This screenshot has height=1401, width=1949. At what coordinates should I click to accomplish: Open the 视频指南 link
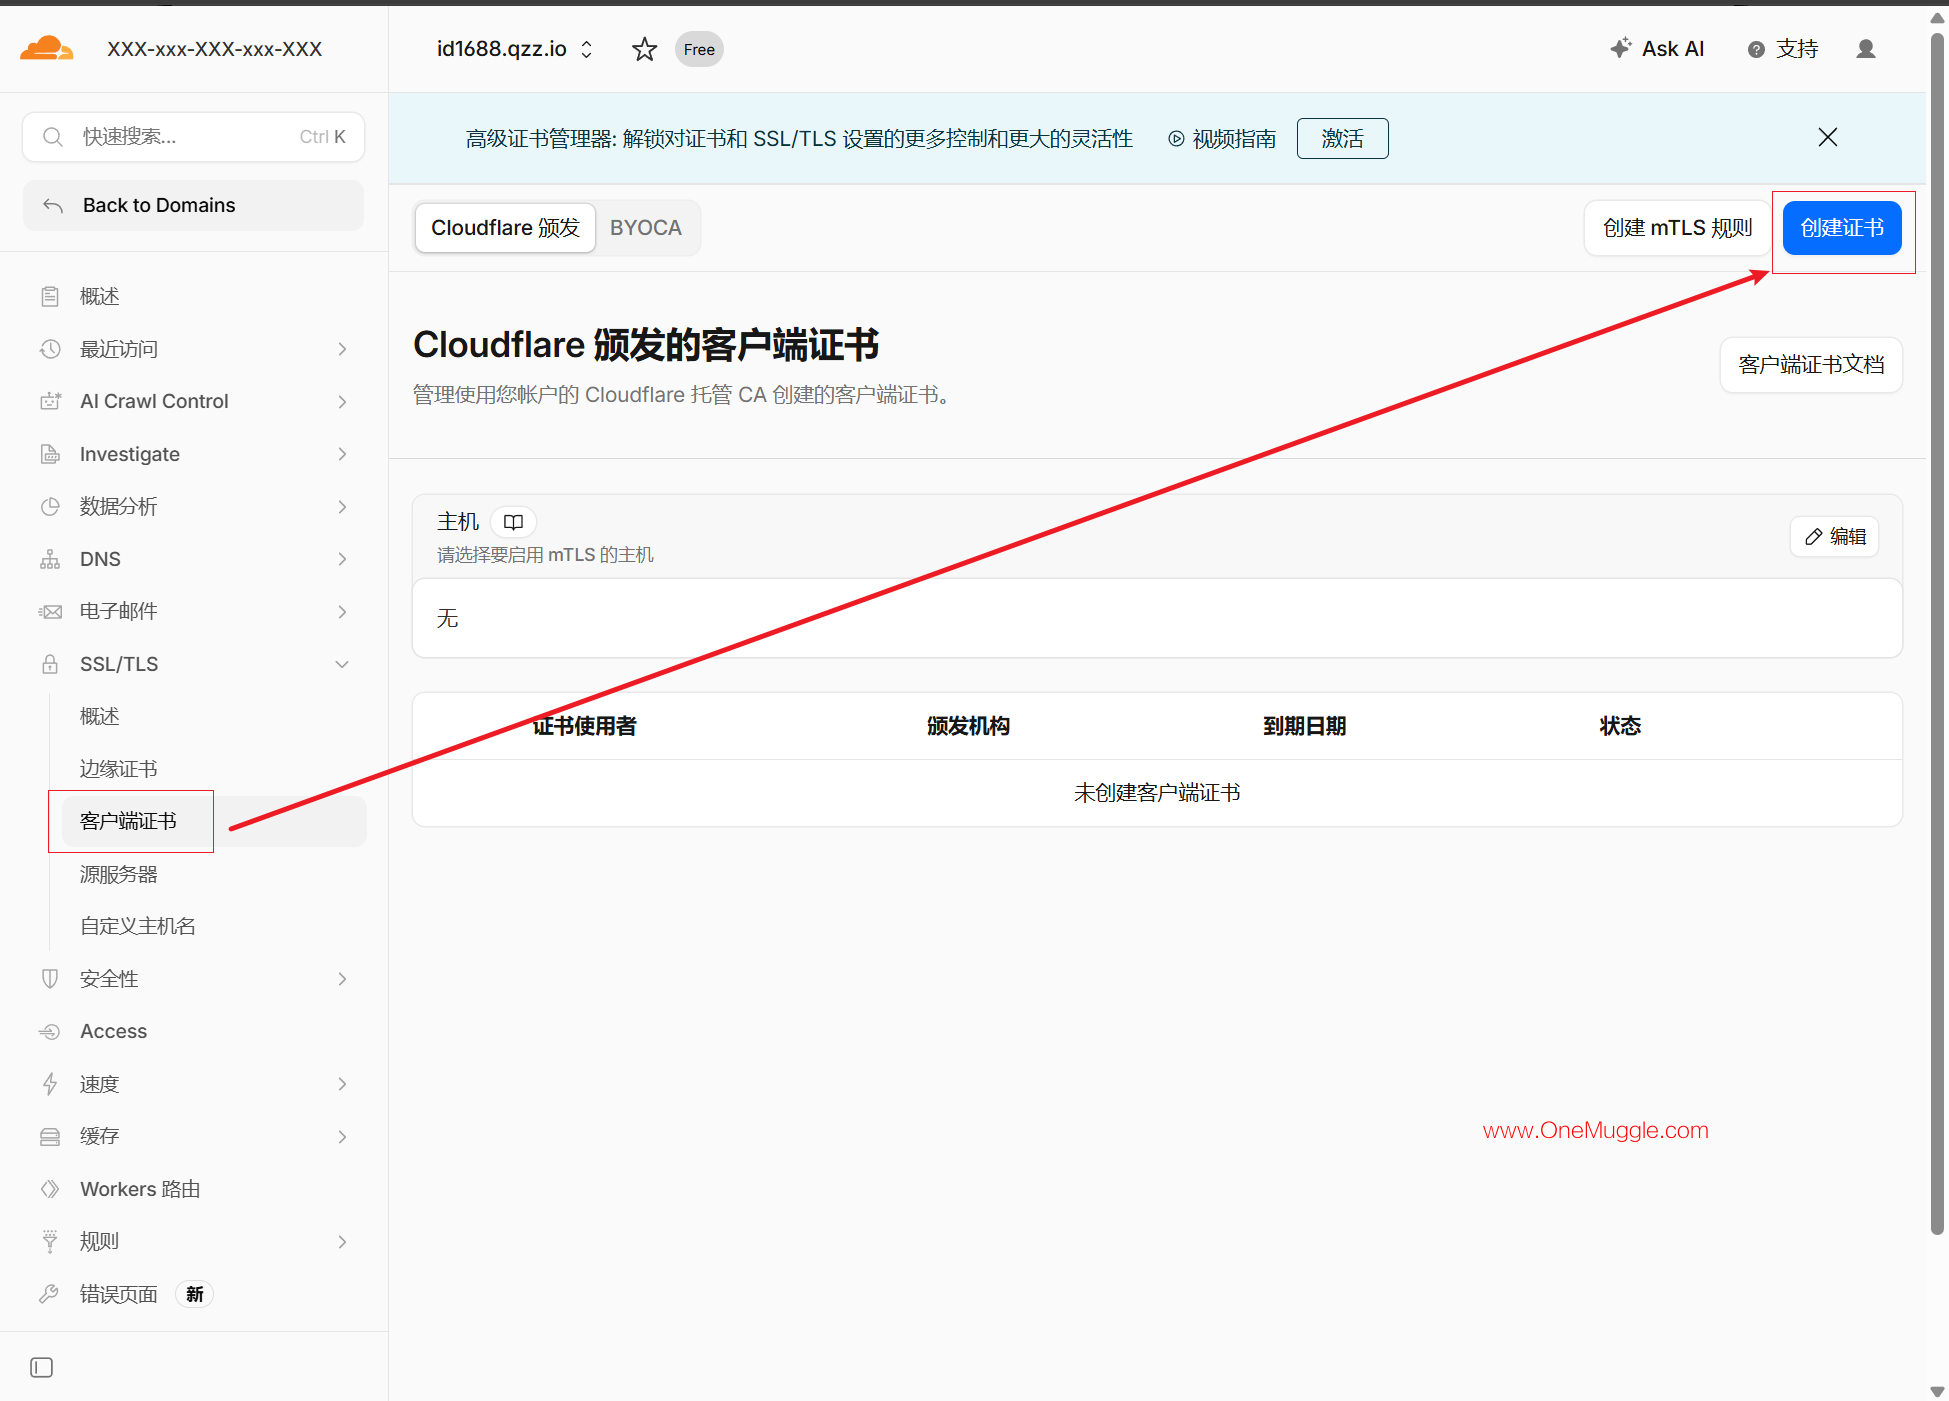pos(1222,139)
